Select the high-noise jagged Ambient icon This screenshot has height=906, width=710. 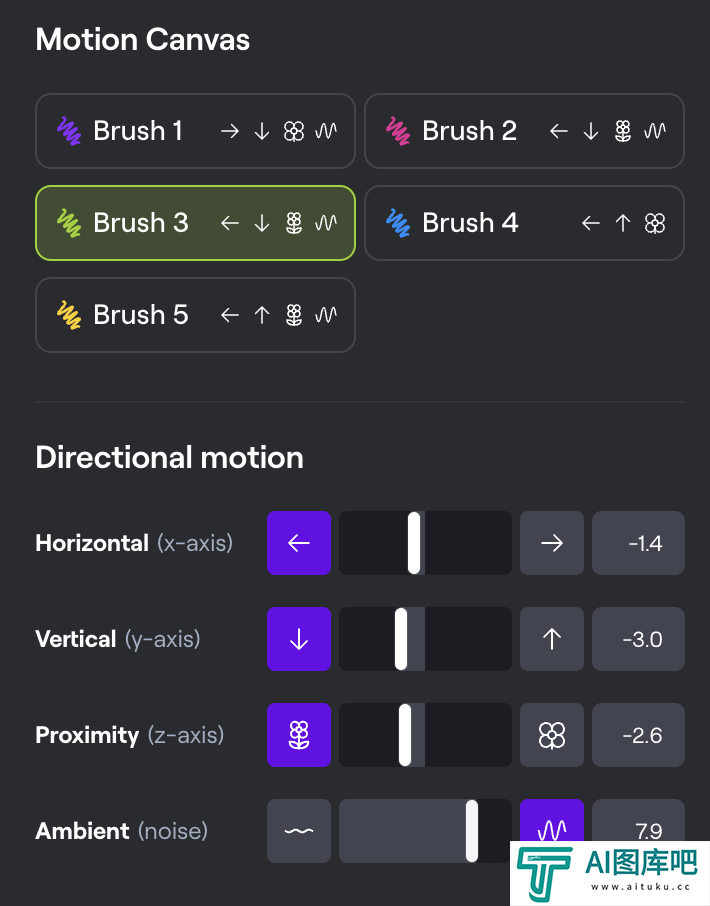click(x=552, y=820)
